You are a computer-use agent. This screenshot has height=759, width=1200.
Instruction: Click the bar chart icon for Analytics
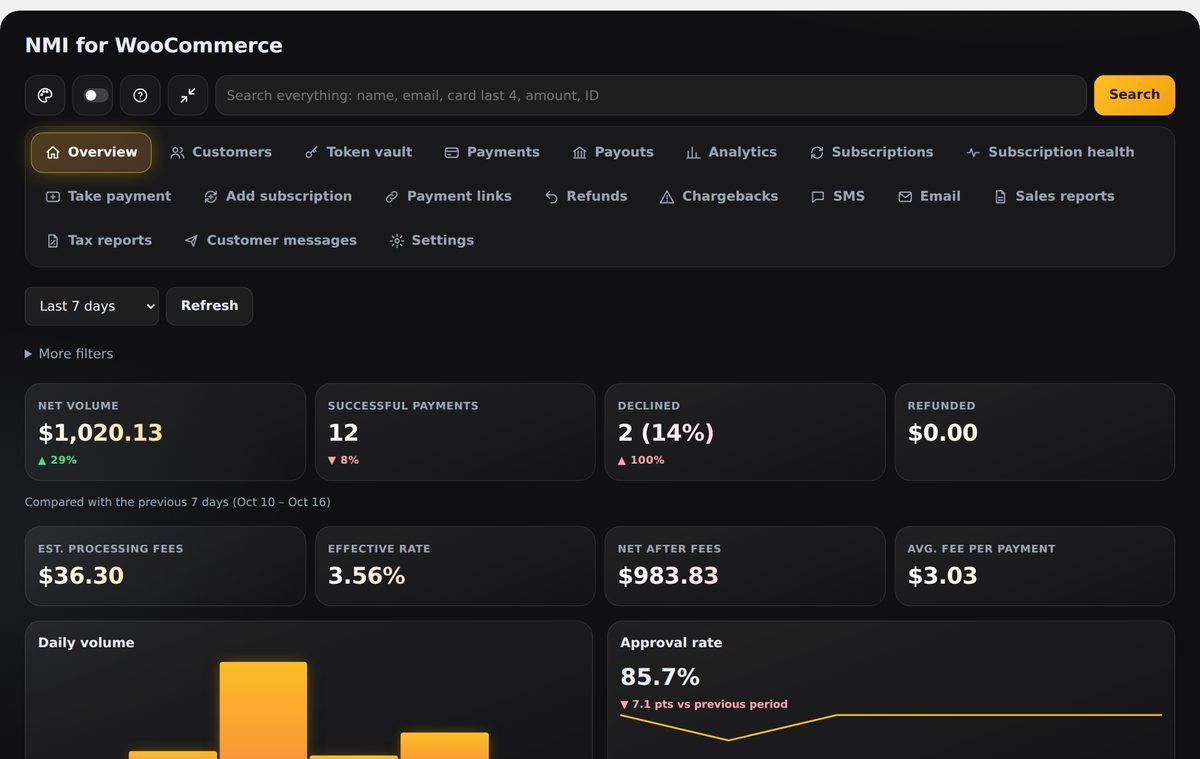pyautogui.click(x=693, y=153)
